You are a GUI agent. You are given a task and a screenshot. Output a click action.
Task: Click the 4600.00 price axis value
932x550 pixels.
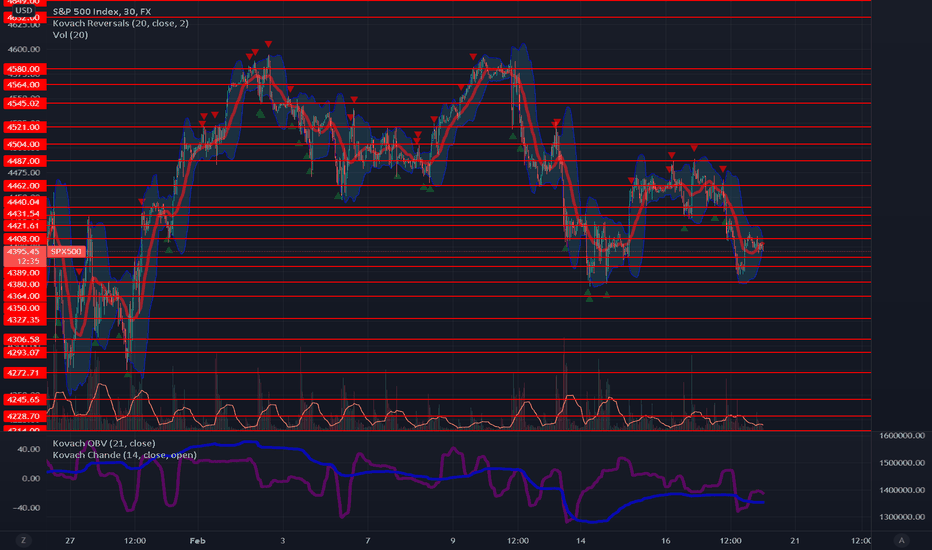tap(24, 49)
